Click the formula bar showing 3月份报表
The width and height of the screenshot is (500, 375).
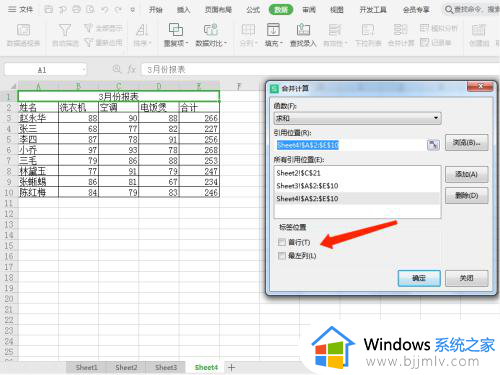pyautogui.click(x=320, y=69)
